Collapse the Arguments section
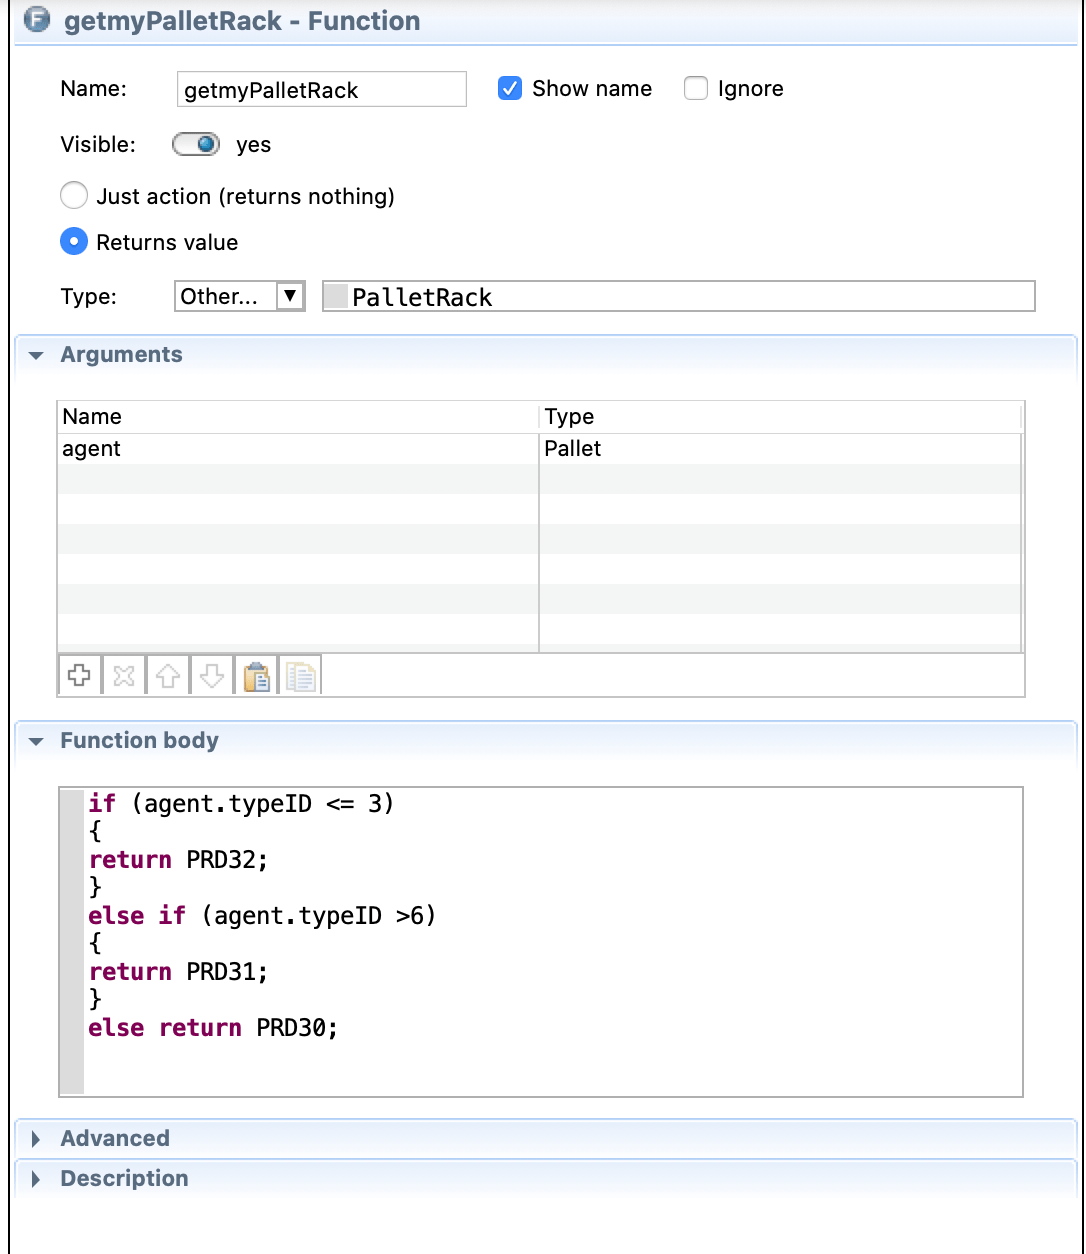1086x1254 pixels. (x=37, y=355)
